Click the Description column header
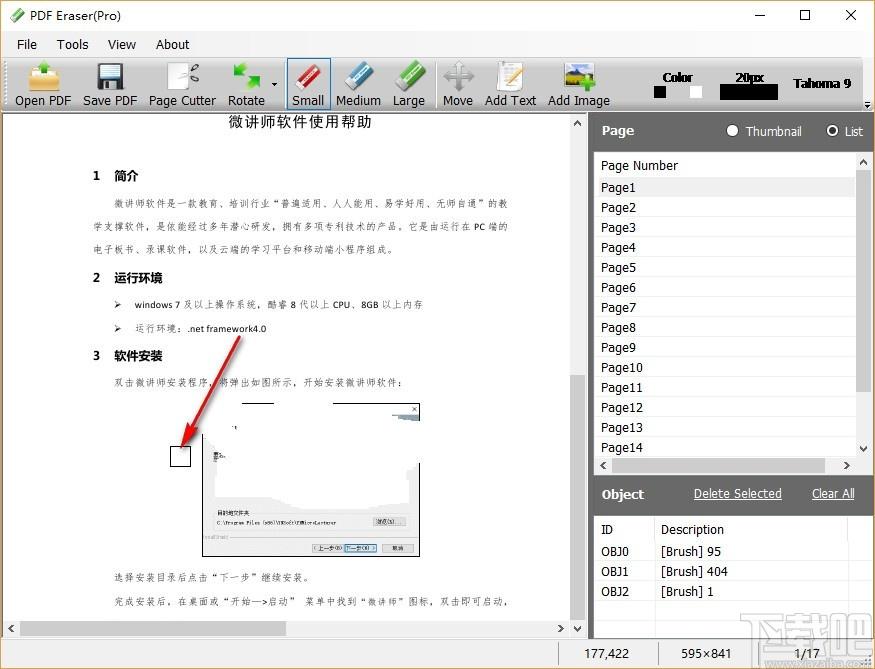The height and width of the screenshot is (669, 875). coord(751,530)
